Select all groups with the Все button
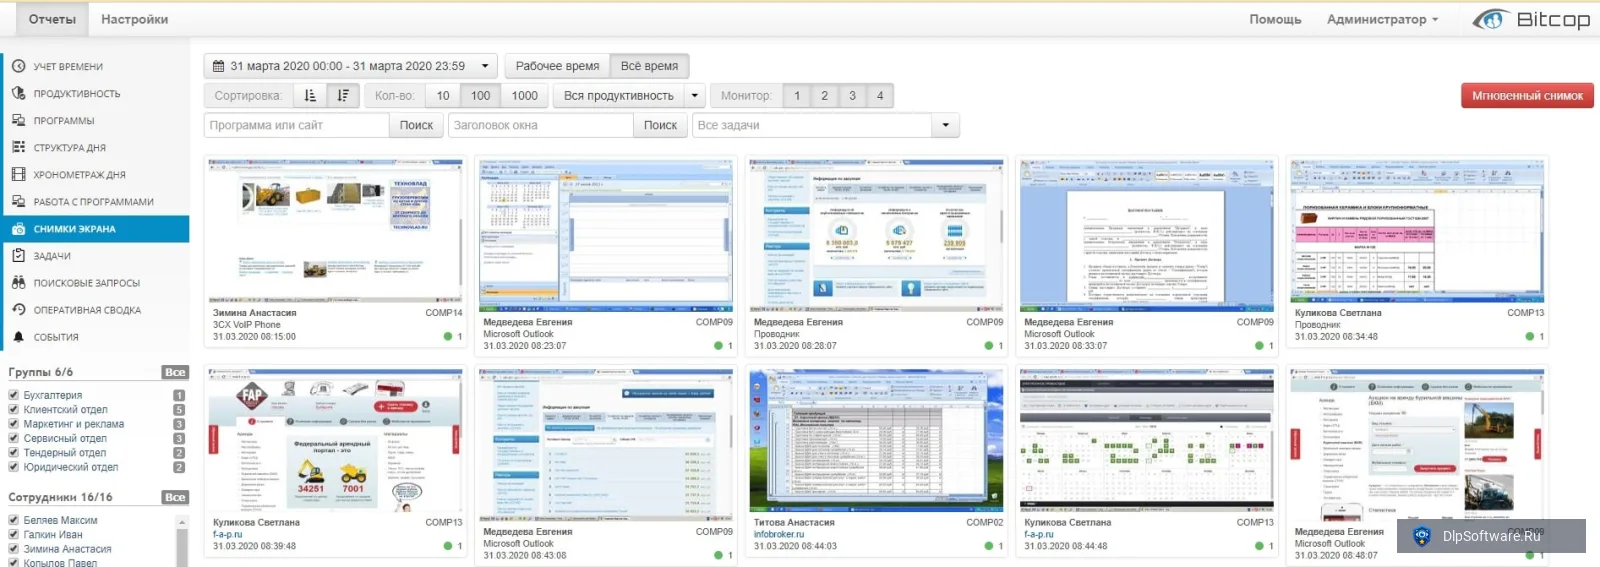1600x567 pixels. pyautogui.click(x=175, y=372)
